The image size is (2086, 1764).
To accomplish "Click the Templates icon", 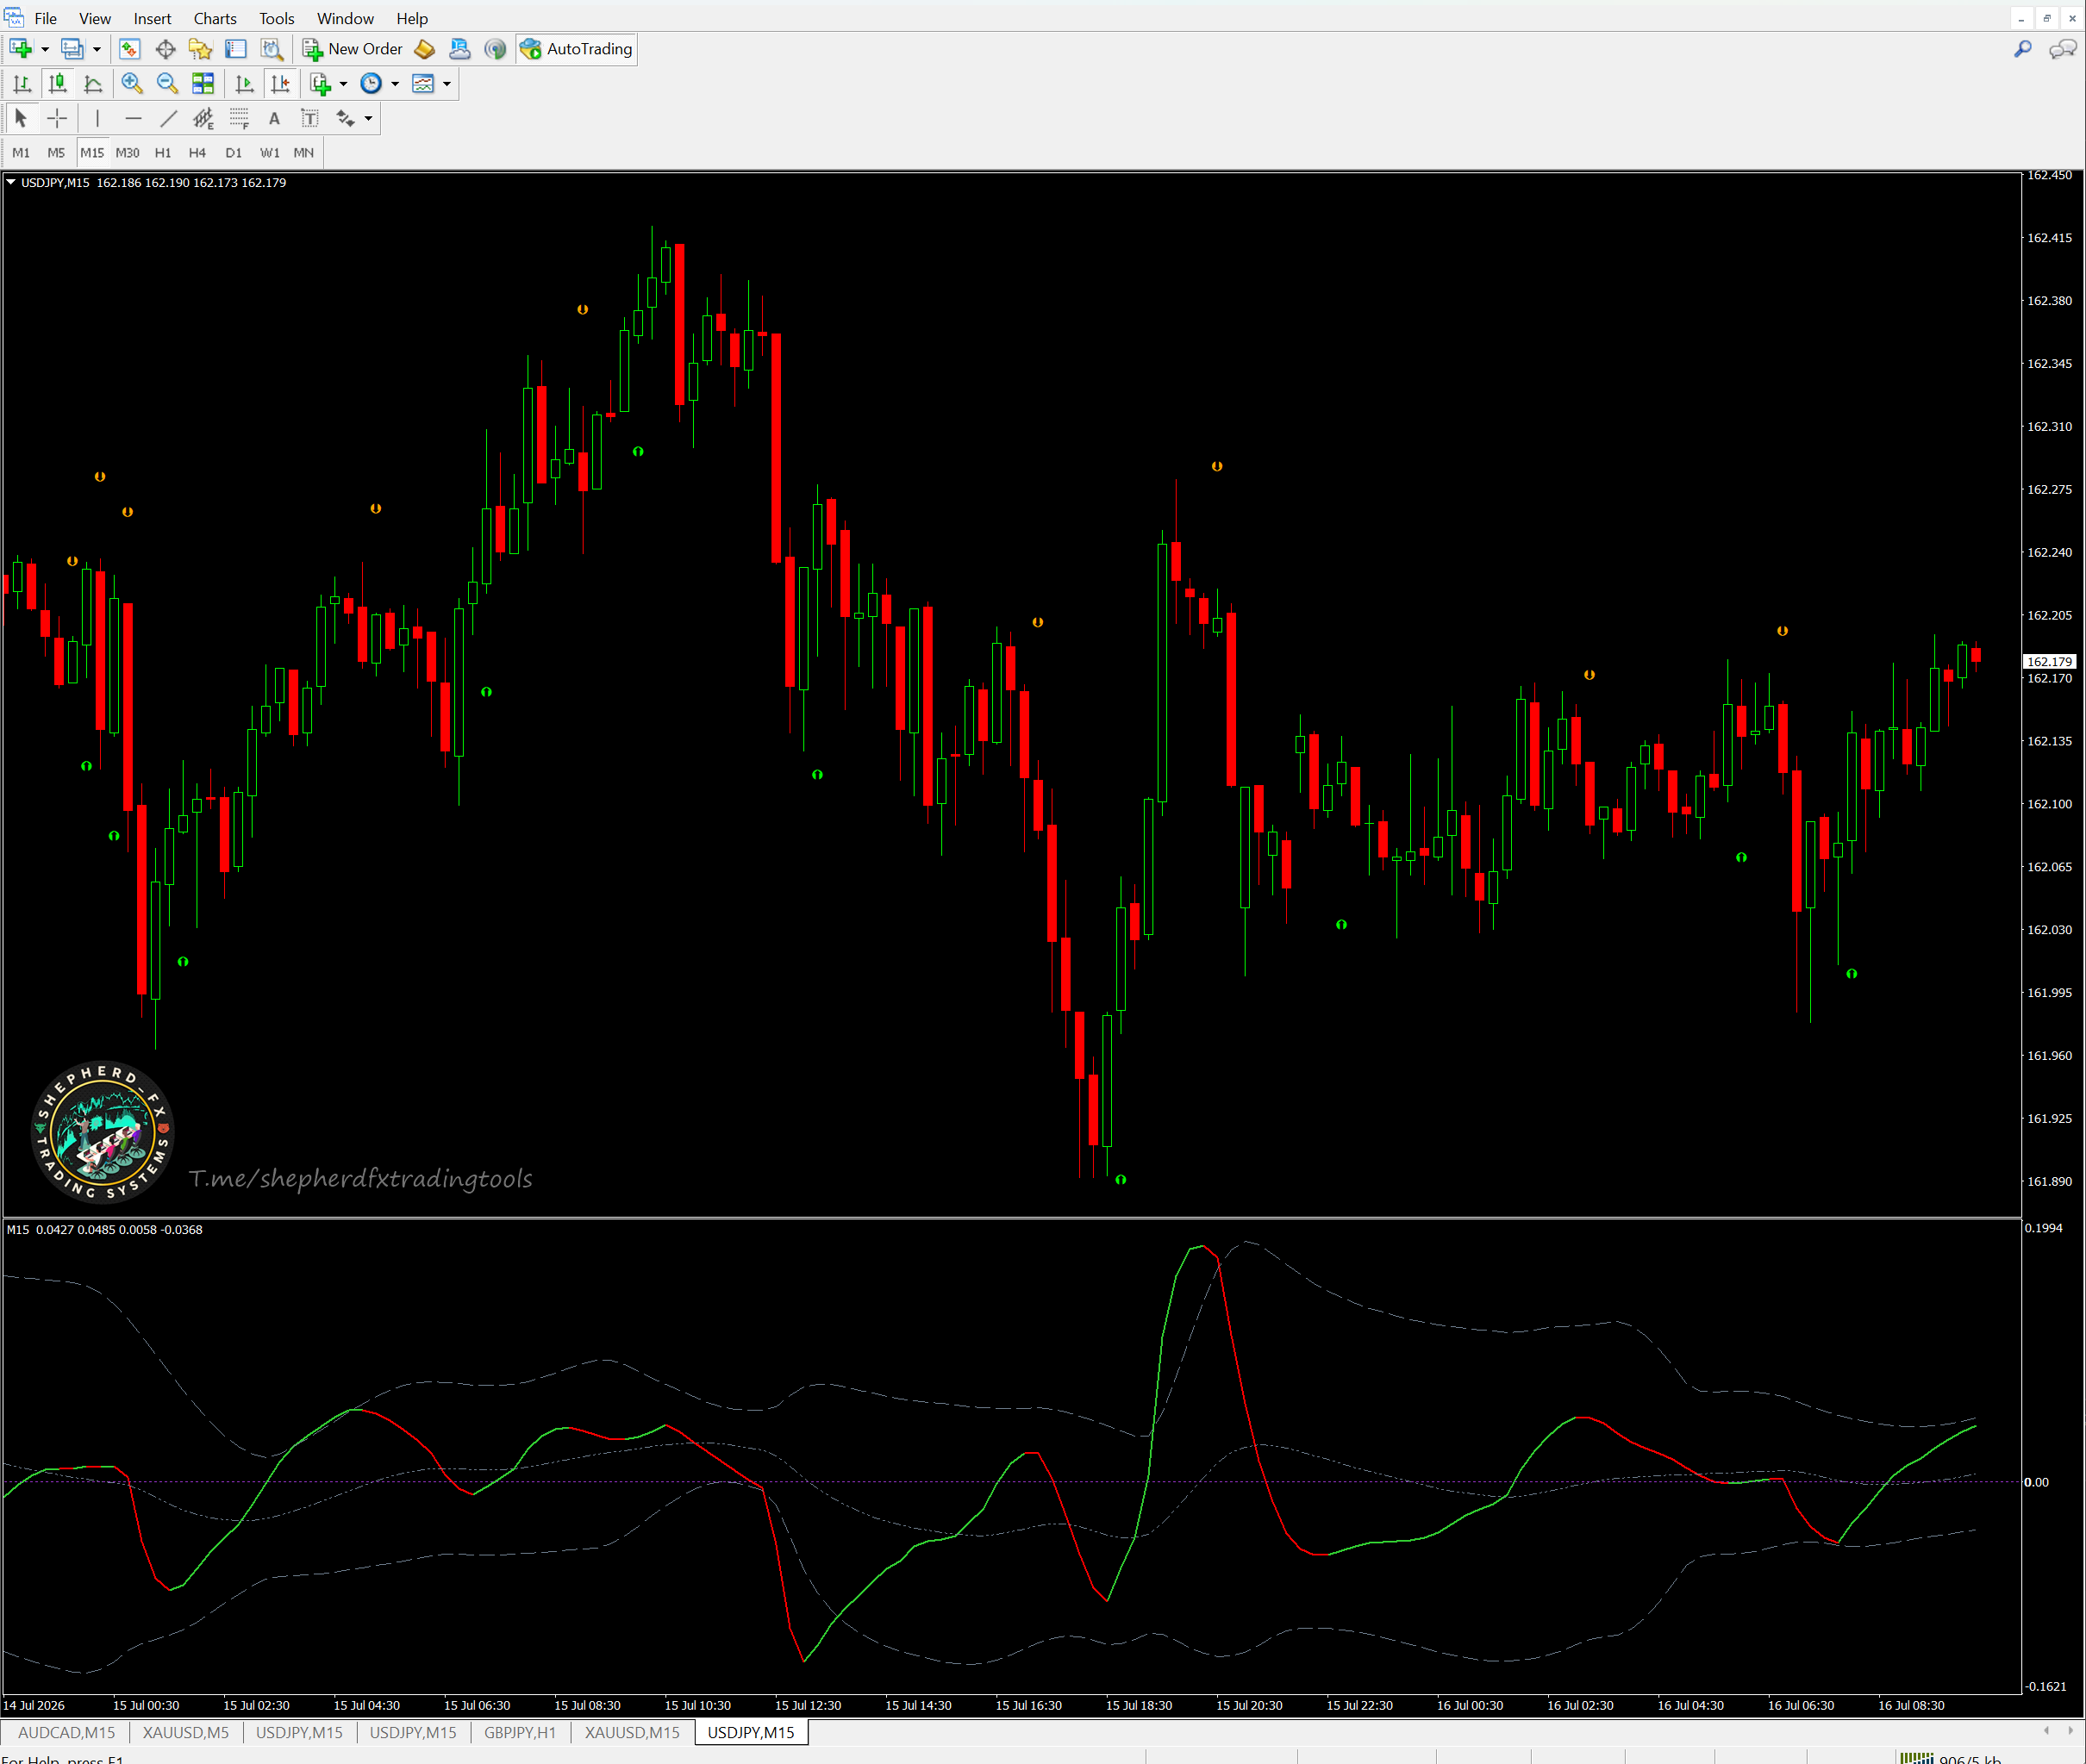I will pos(423,84).
